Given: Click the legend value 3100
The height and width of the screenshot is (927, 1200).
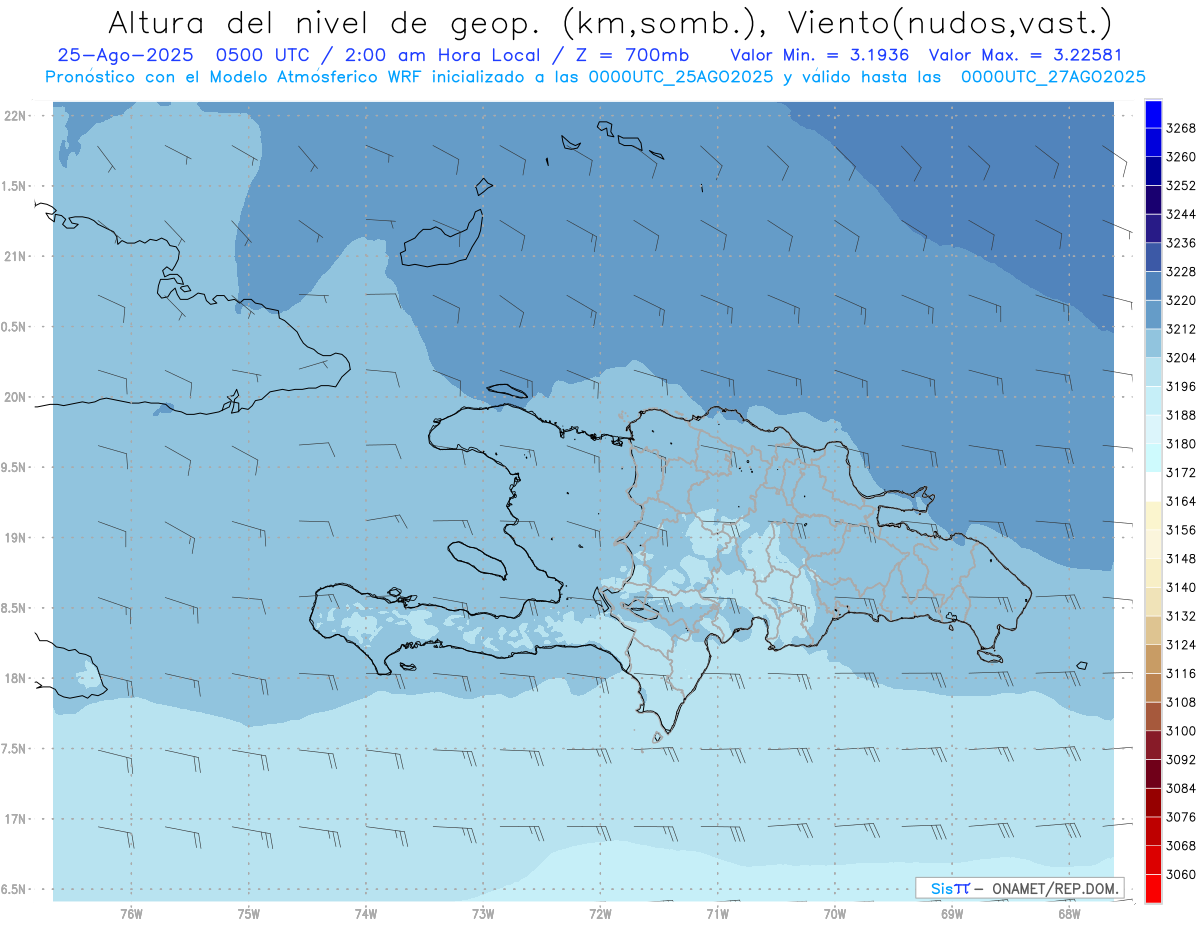Looking at the screenshot, I should tap(1181, 731).
